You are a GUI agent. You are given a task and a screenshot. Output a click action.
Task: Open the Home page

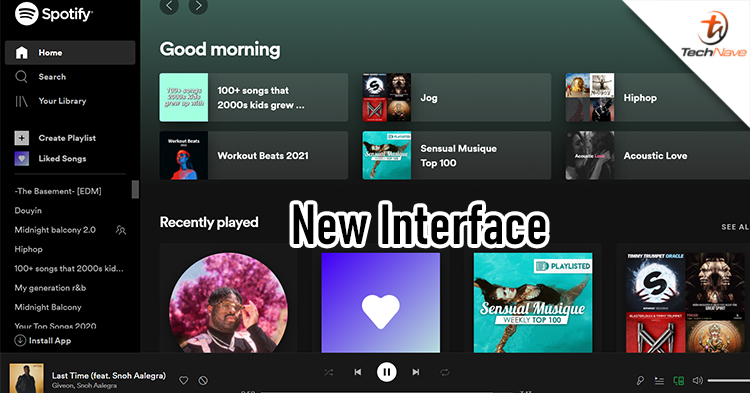coord(70,53)
